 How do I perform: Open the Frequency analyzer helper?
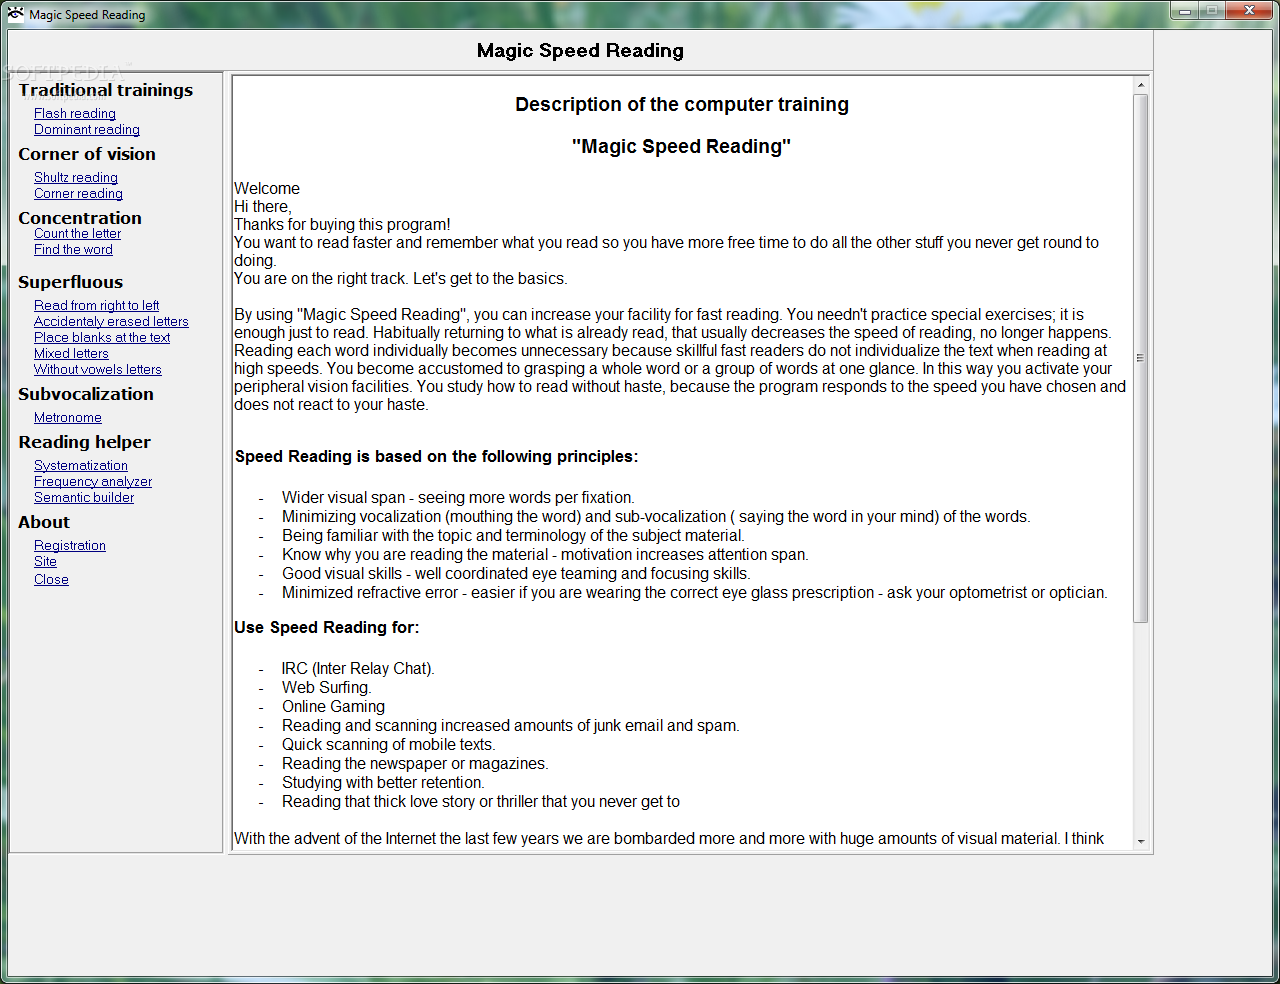coord(93,482)
